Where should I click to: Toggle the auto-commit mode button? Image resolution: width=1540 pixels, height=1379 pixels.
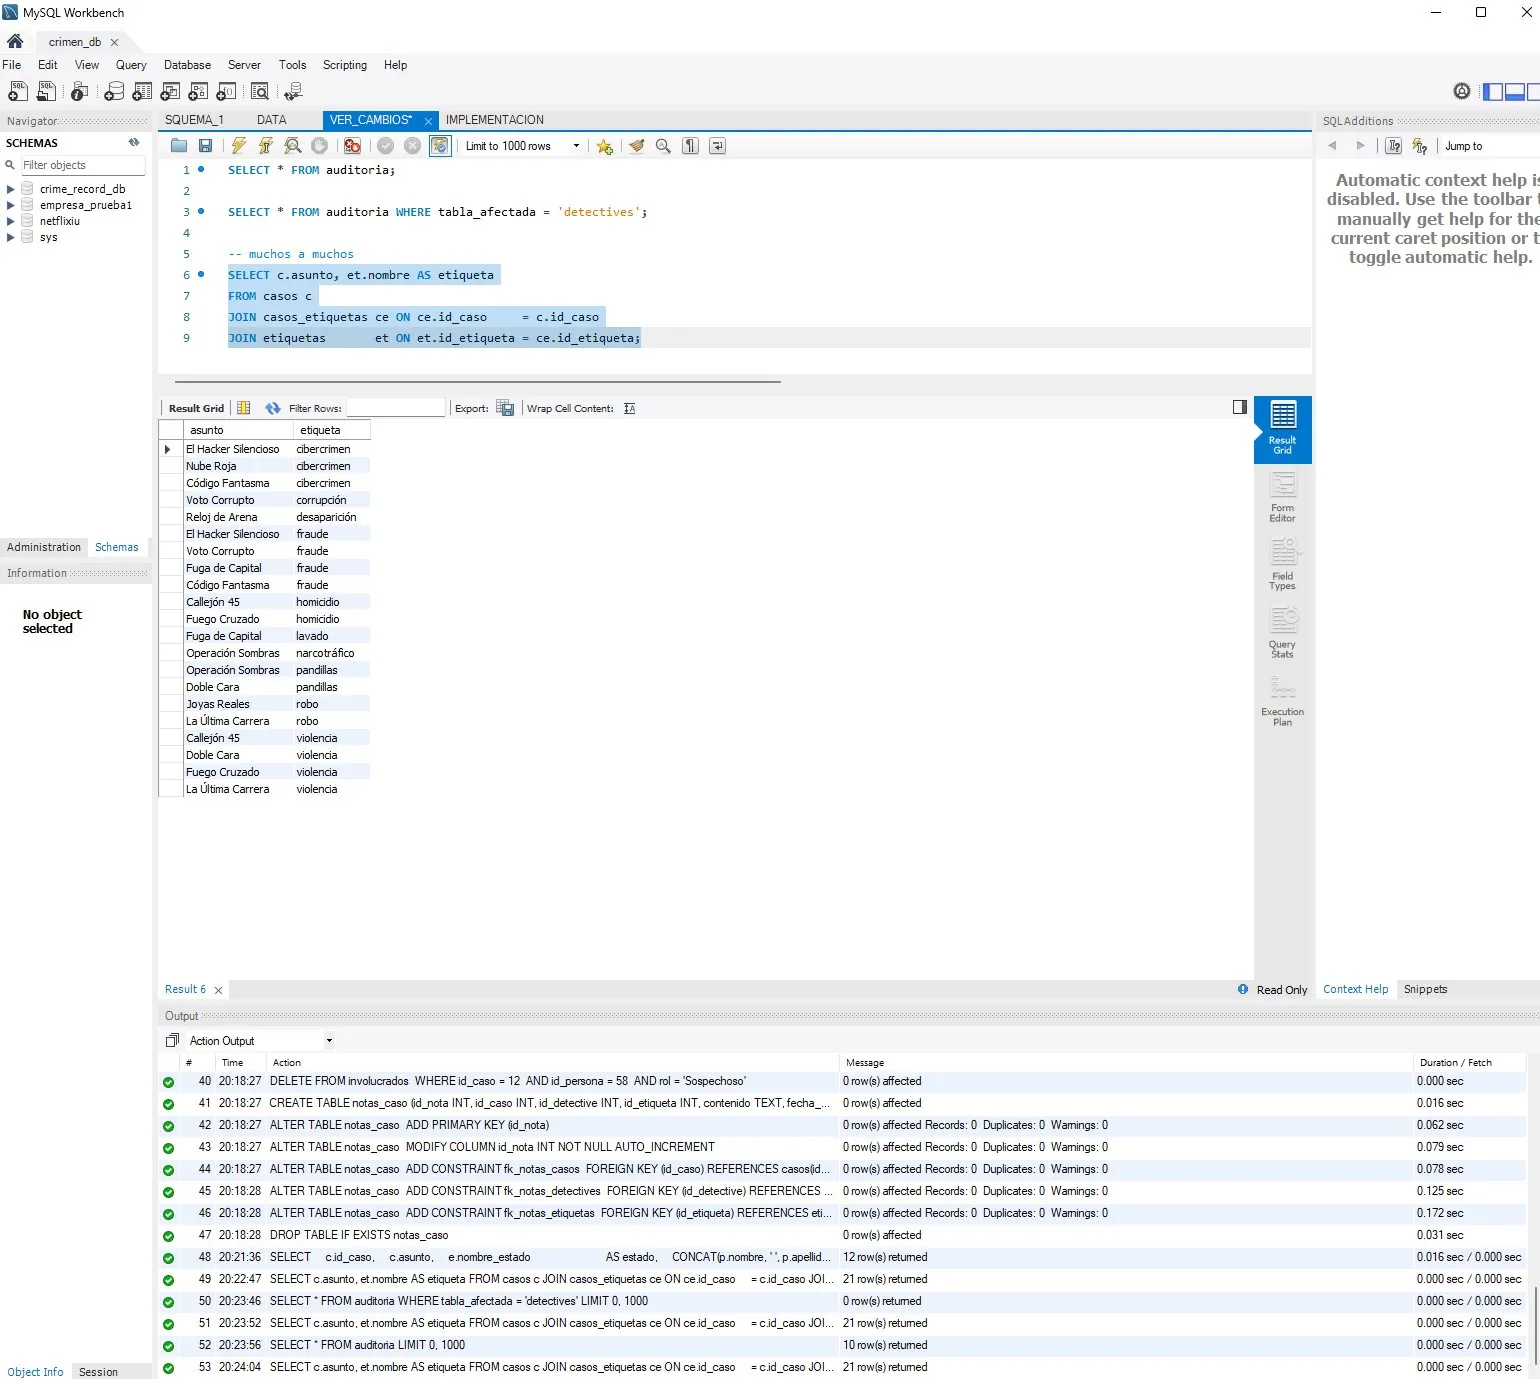(x=440, y=146)
